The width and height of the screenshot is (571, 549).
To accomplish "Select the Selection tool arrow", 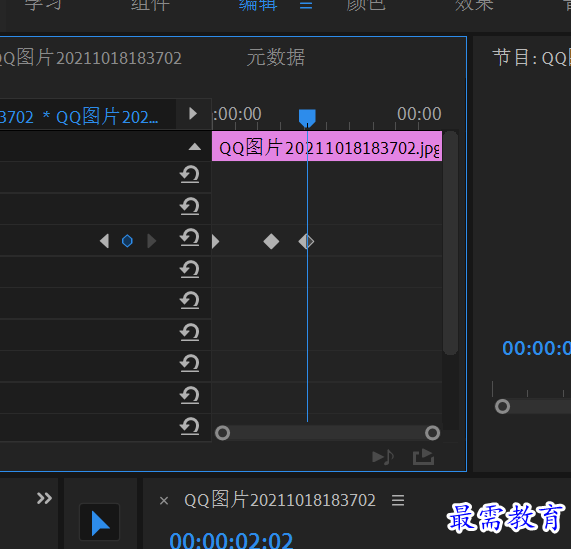I will click(x=100, y=522).
